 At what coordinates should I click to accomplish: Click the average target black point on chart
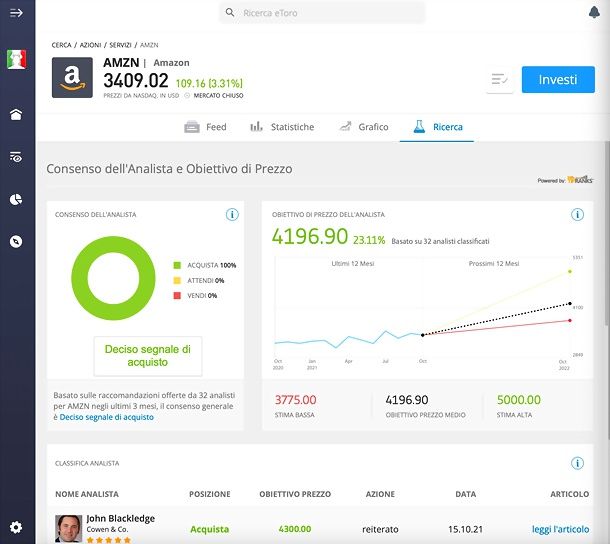(x=570, y=304)
